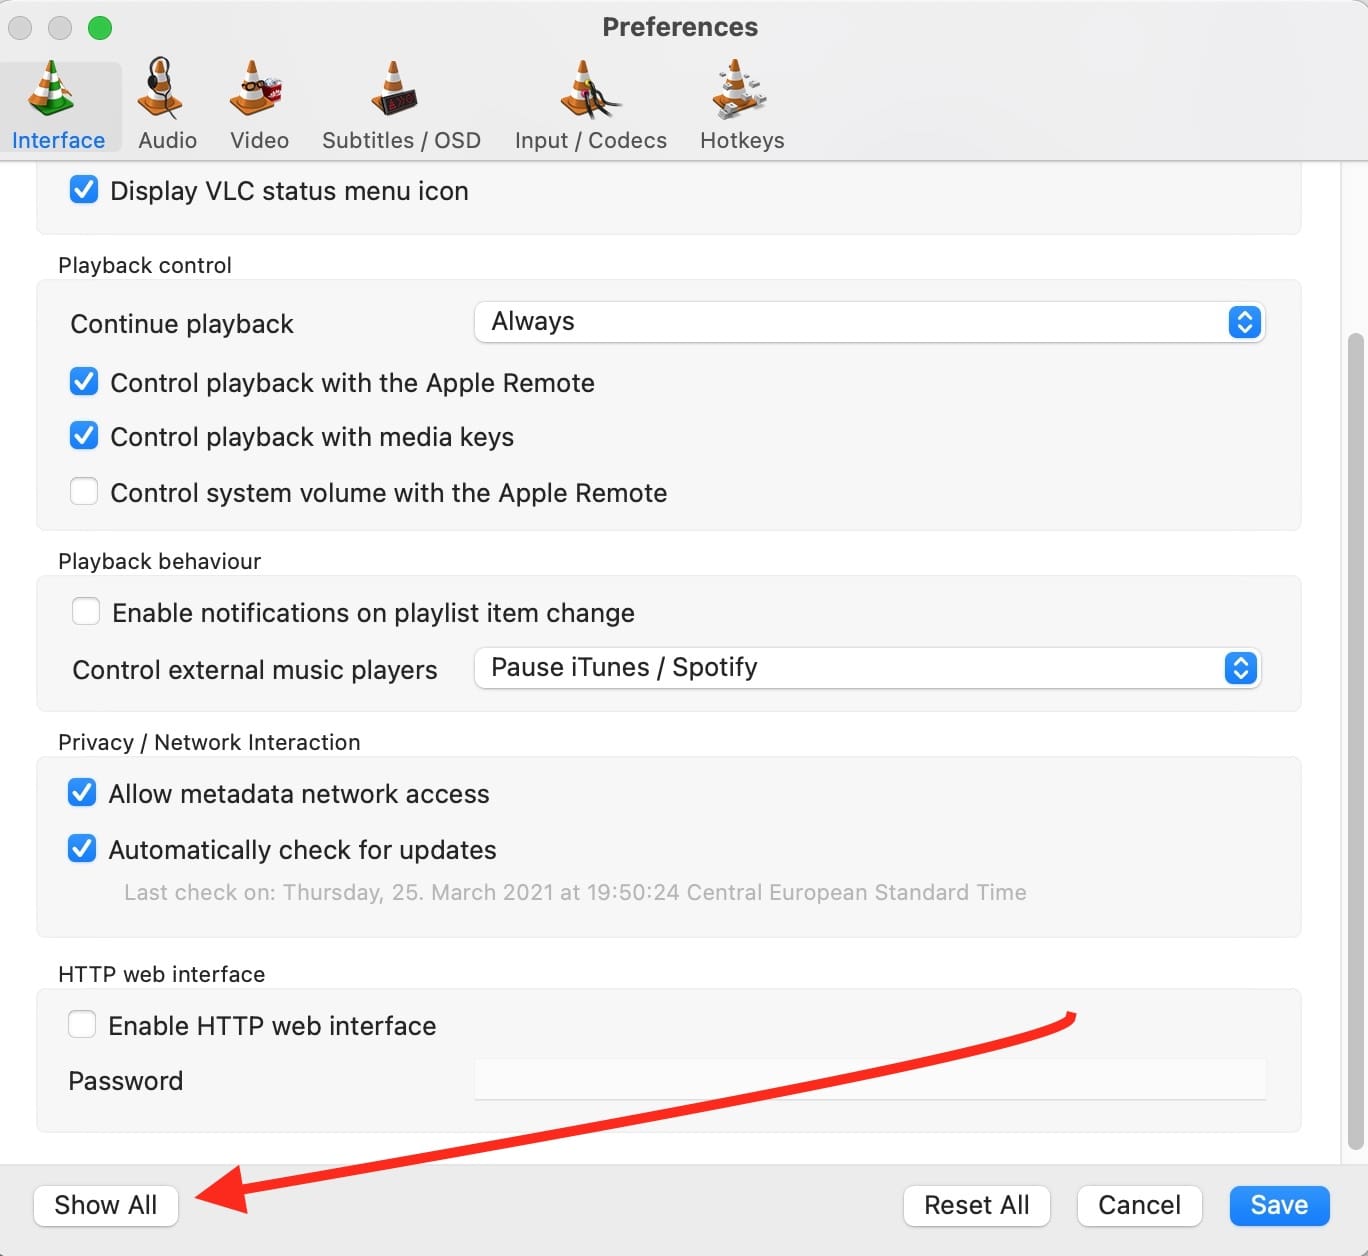
Task: Save the preferences
Action: [x=1279, y=1205]
